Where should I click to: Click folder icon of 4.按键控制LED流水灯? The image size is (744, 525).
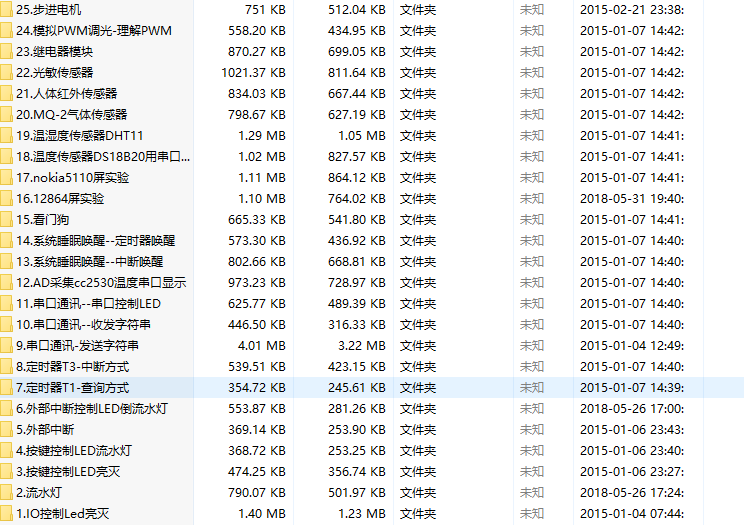click(6, 450)
